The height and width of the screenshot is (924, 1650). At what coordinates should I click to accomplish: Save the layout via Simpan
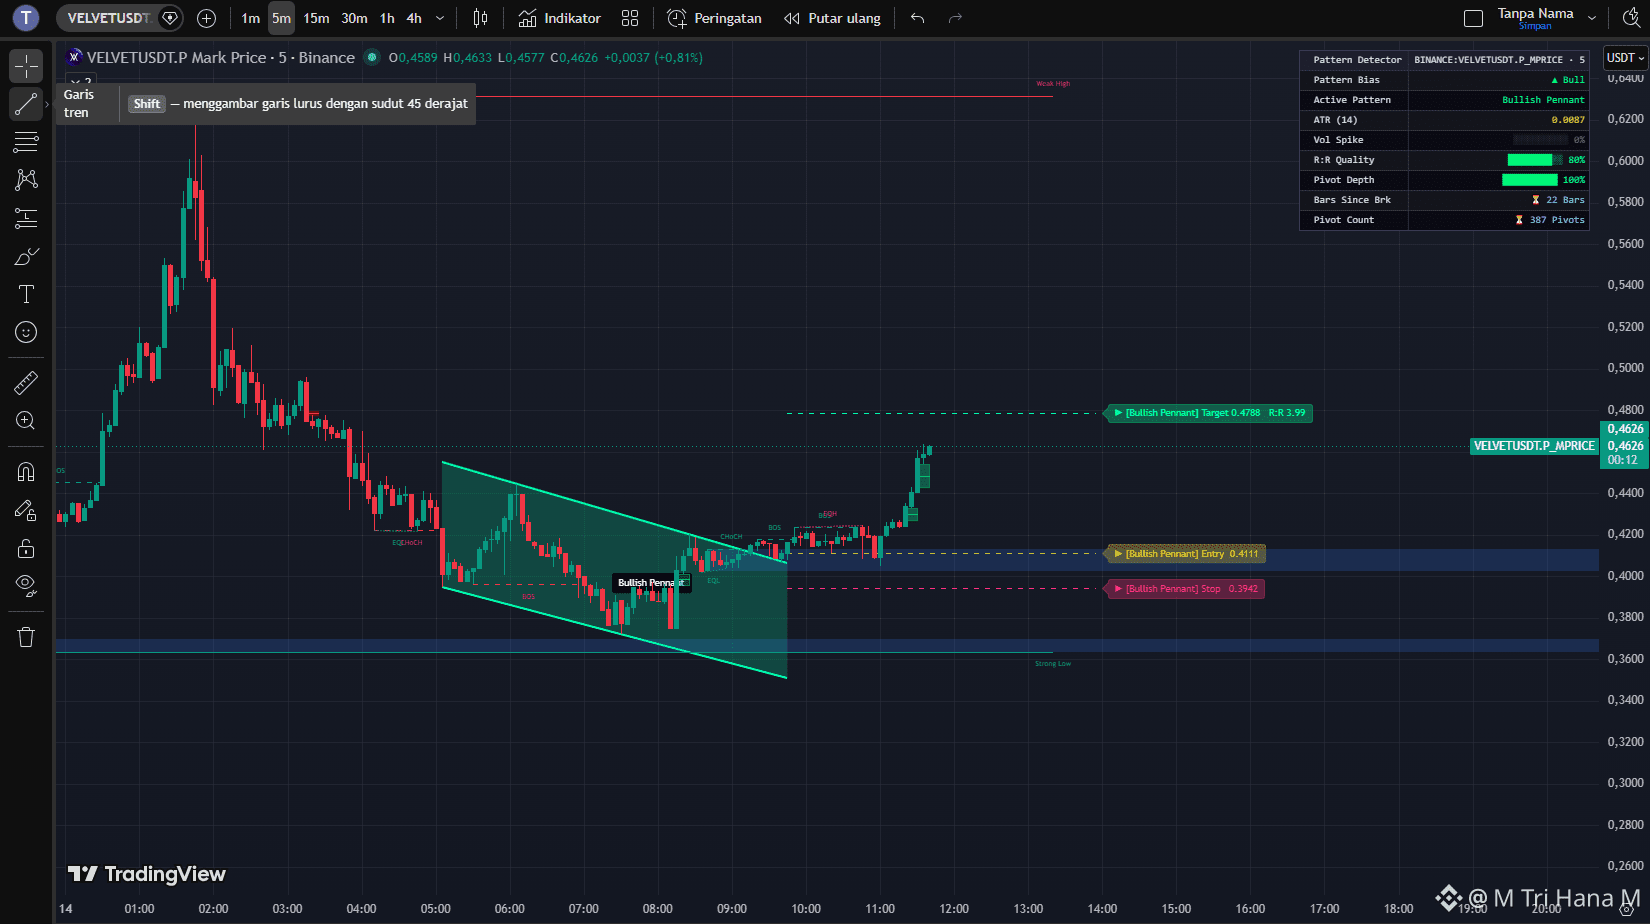click(1535, 26)
